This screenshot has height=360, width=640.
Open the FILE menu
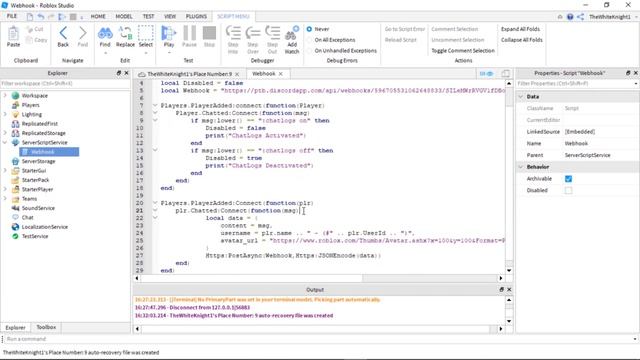(12, 16)
